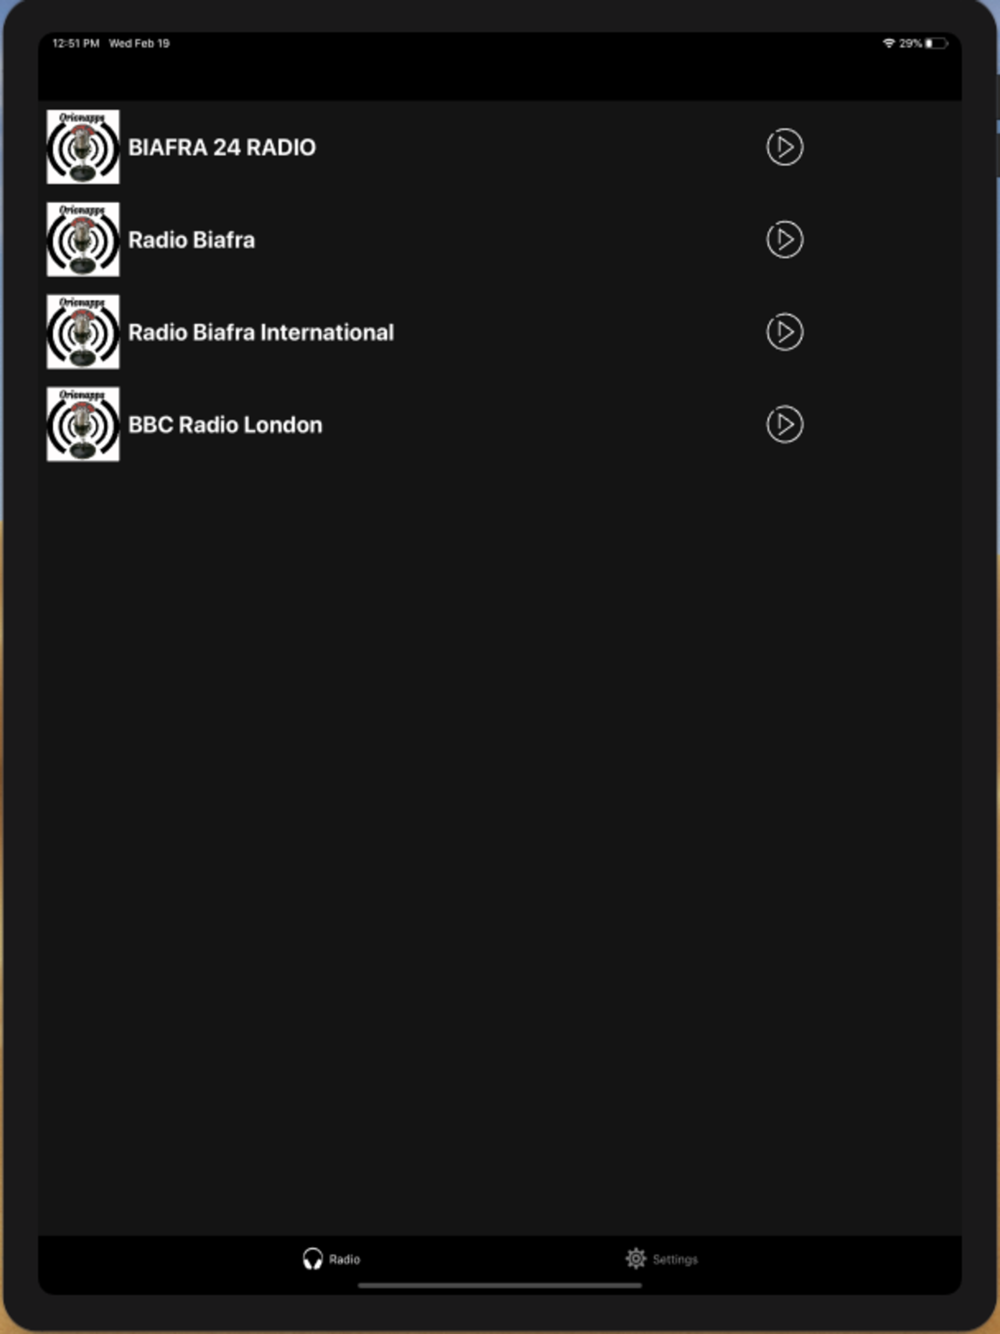The image size is (1000, 1334).
Task: Play Radio Biafra International stream
Action: pyautogui.click(x=785, y=332)
